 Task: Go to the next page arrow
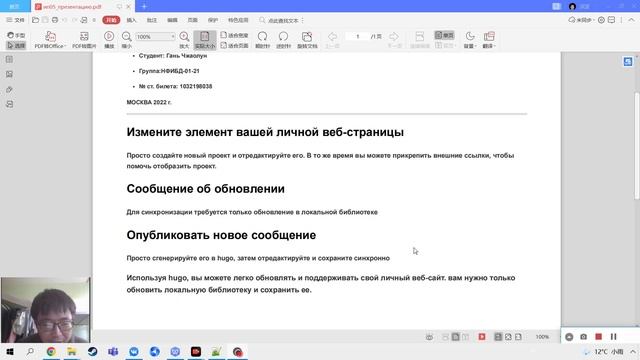point(394,40)
